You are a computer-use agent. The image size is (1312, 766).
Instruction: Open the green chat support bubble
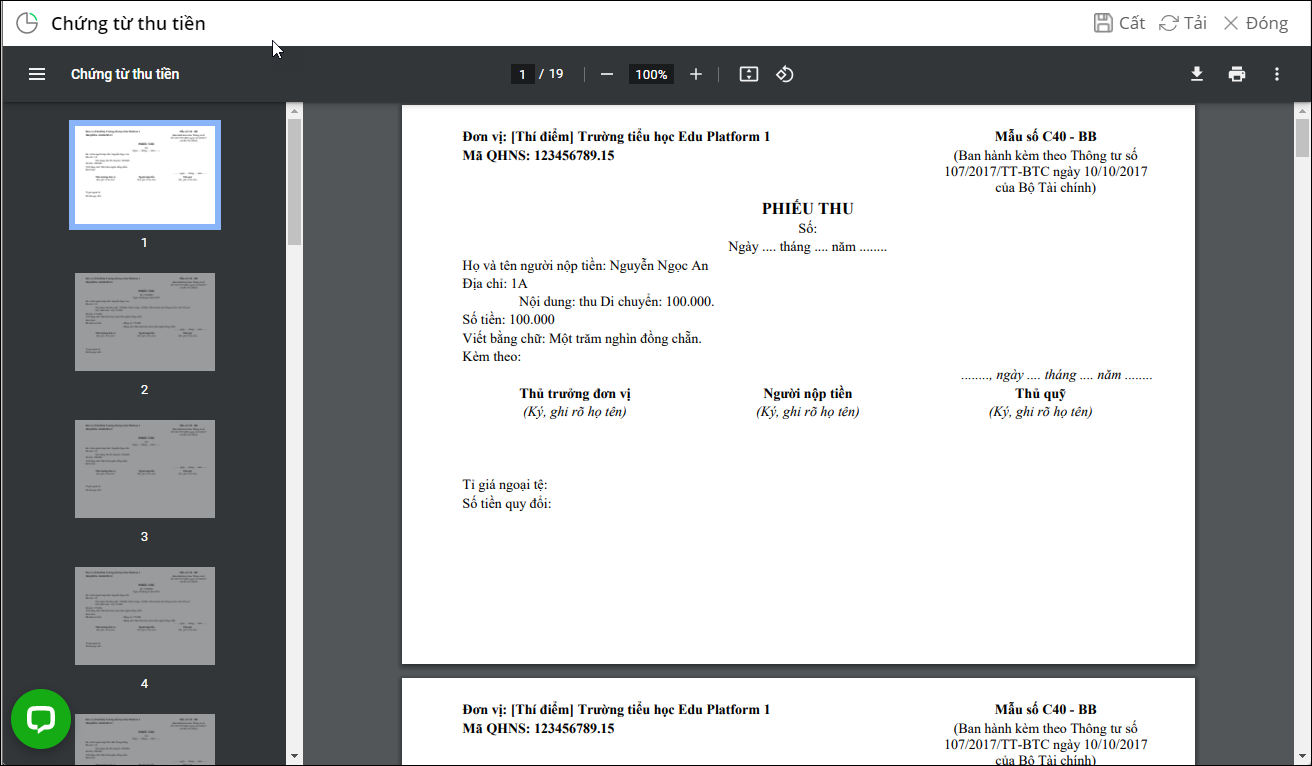(x=41, y=719)
